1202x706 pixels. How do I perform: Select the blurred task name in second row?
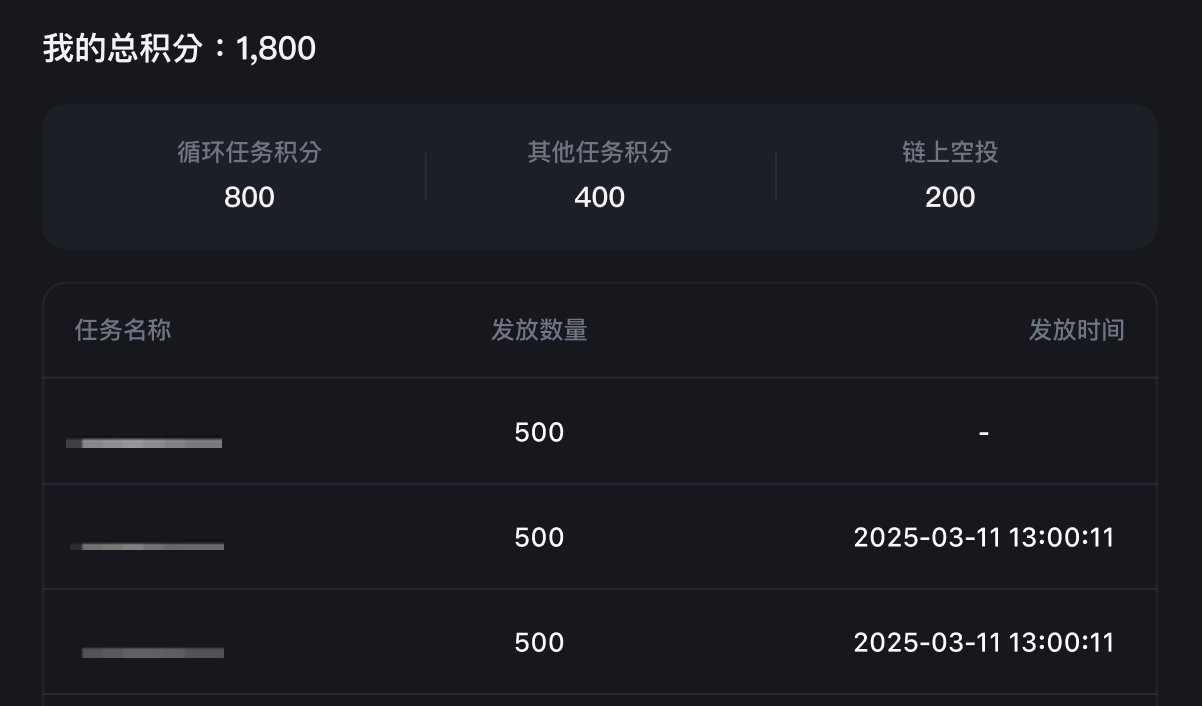(147, 546)
